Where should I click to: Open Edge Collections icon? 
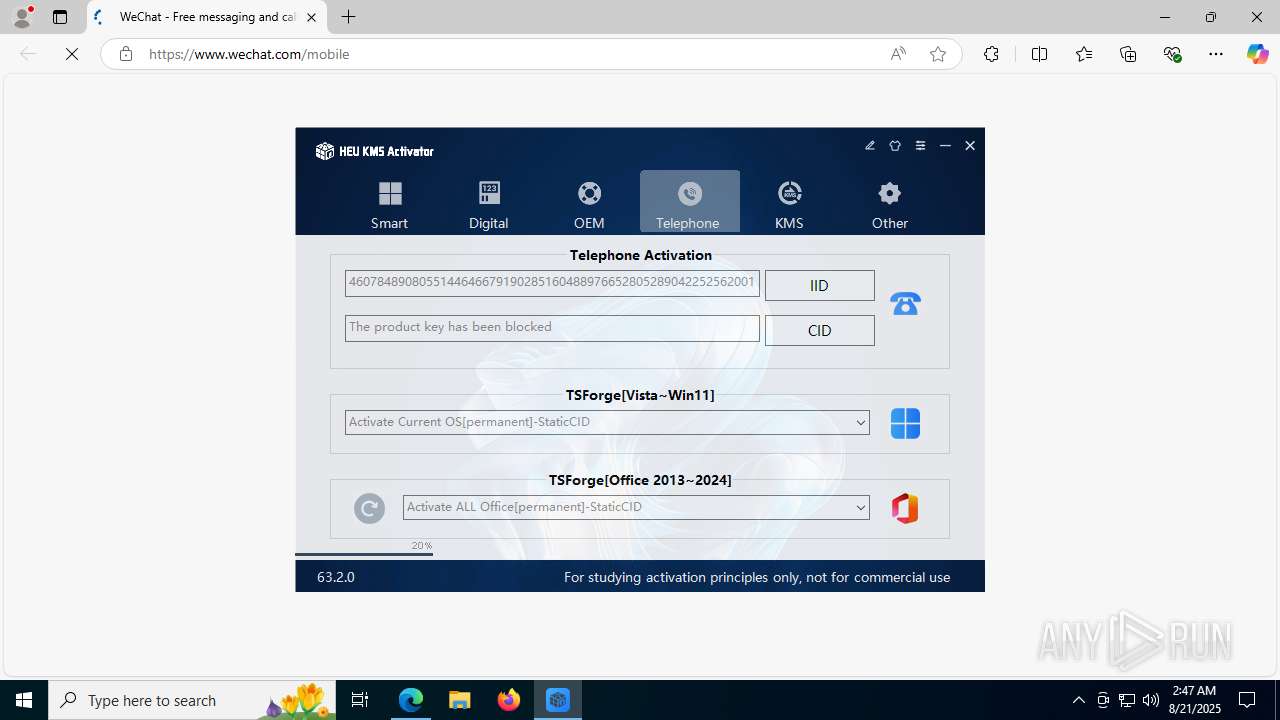1128,54
